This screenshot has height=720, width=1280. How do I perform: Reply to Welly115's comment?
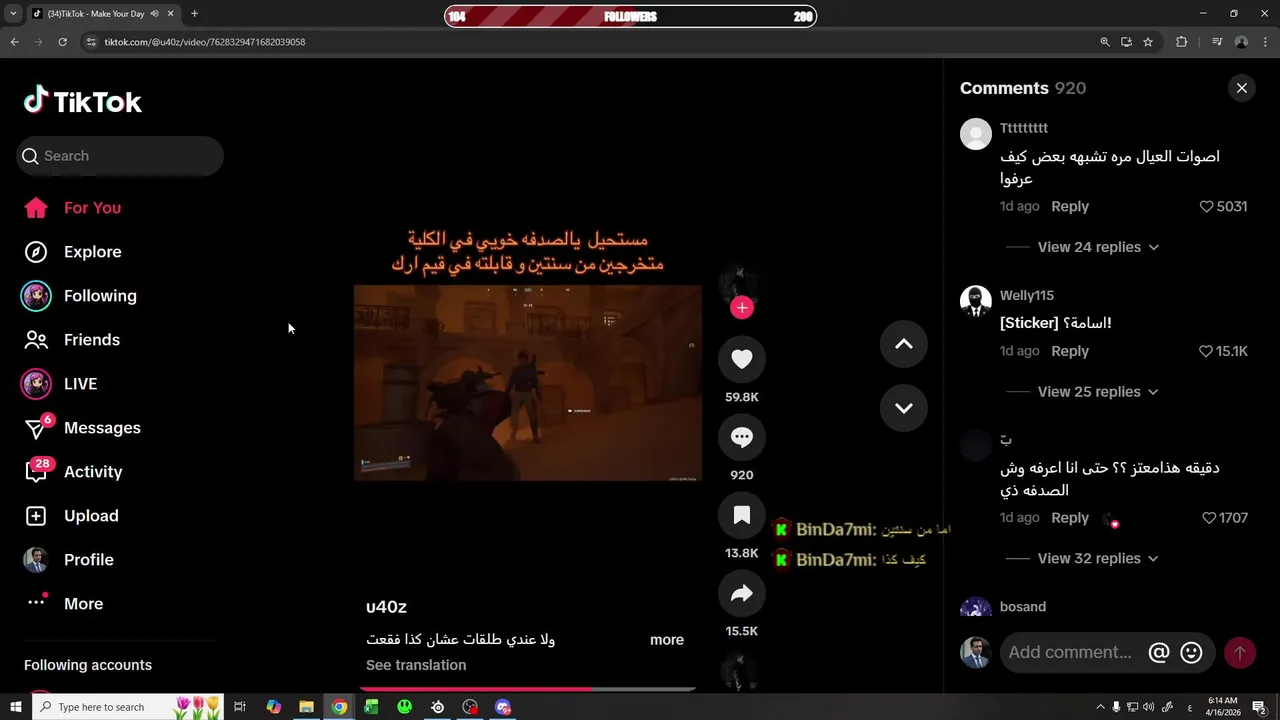(x=1070, y=351)
